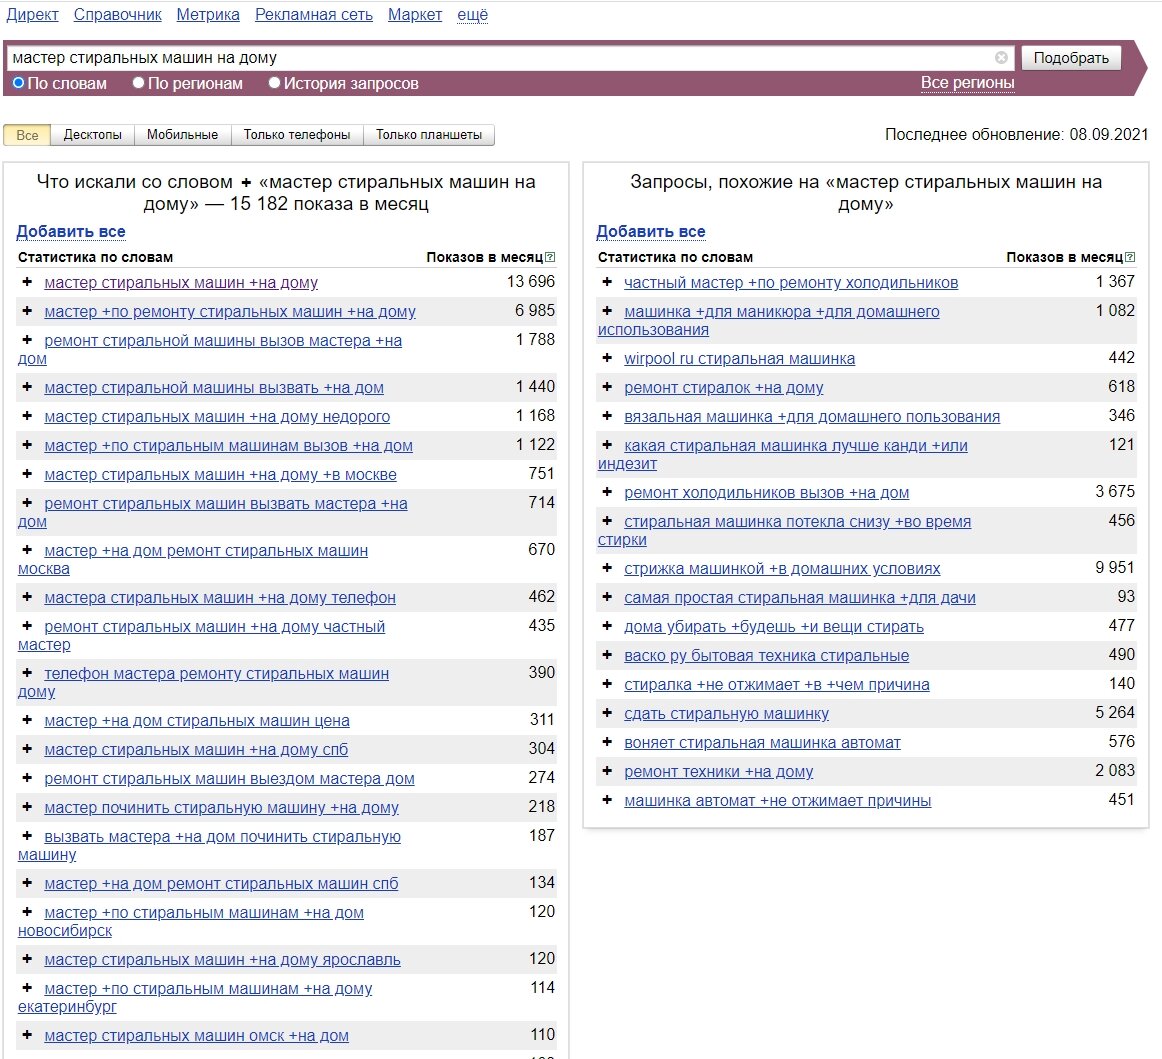Click plus for 'мастер стиральных машин +на дому недорого'
The height and width of the screenshot is (1059, 1162).
27,416
